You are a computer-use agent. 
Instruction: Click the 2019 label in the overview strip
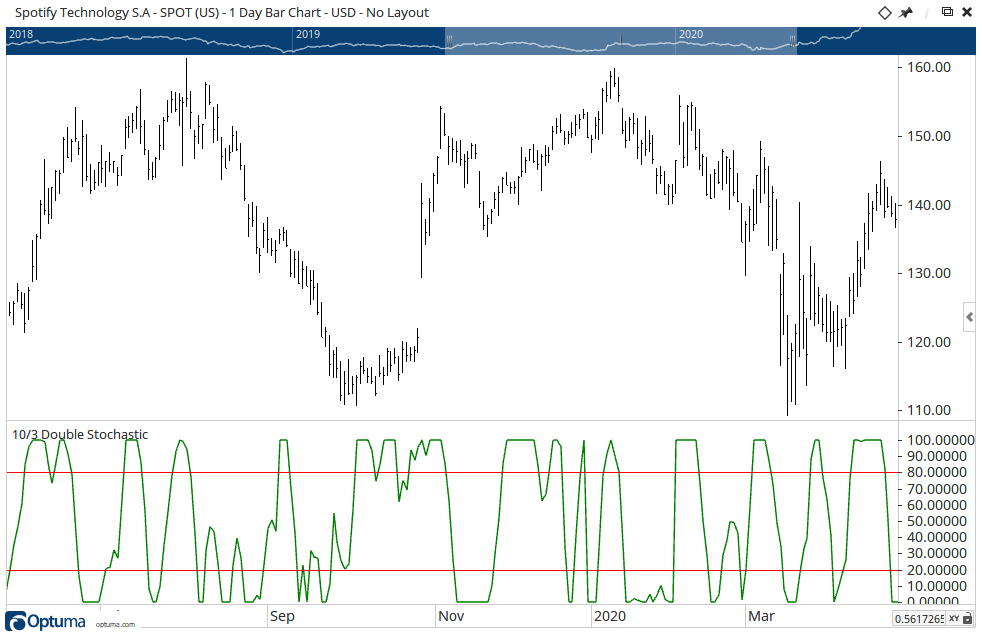[x=308, y=34]
